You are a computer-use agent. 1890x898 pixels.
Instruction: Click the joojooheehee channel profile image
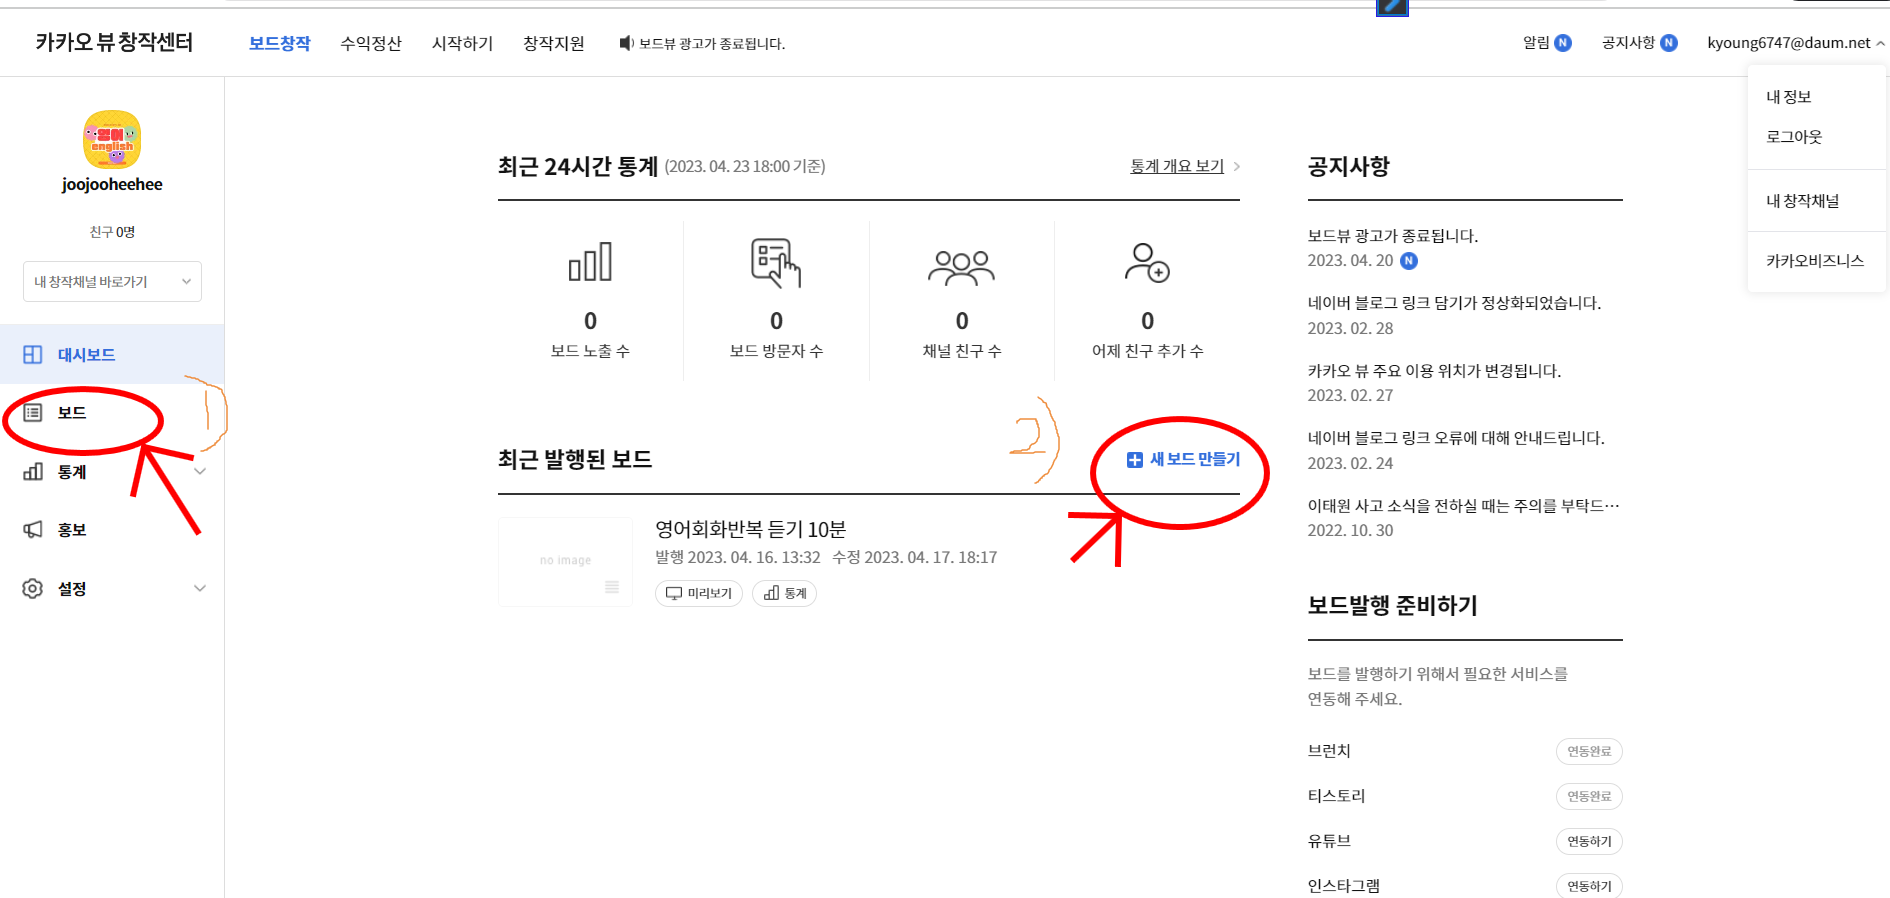(x=112, y=139)
